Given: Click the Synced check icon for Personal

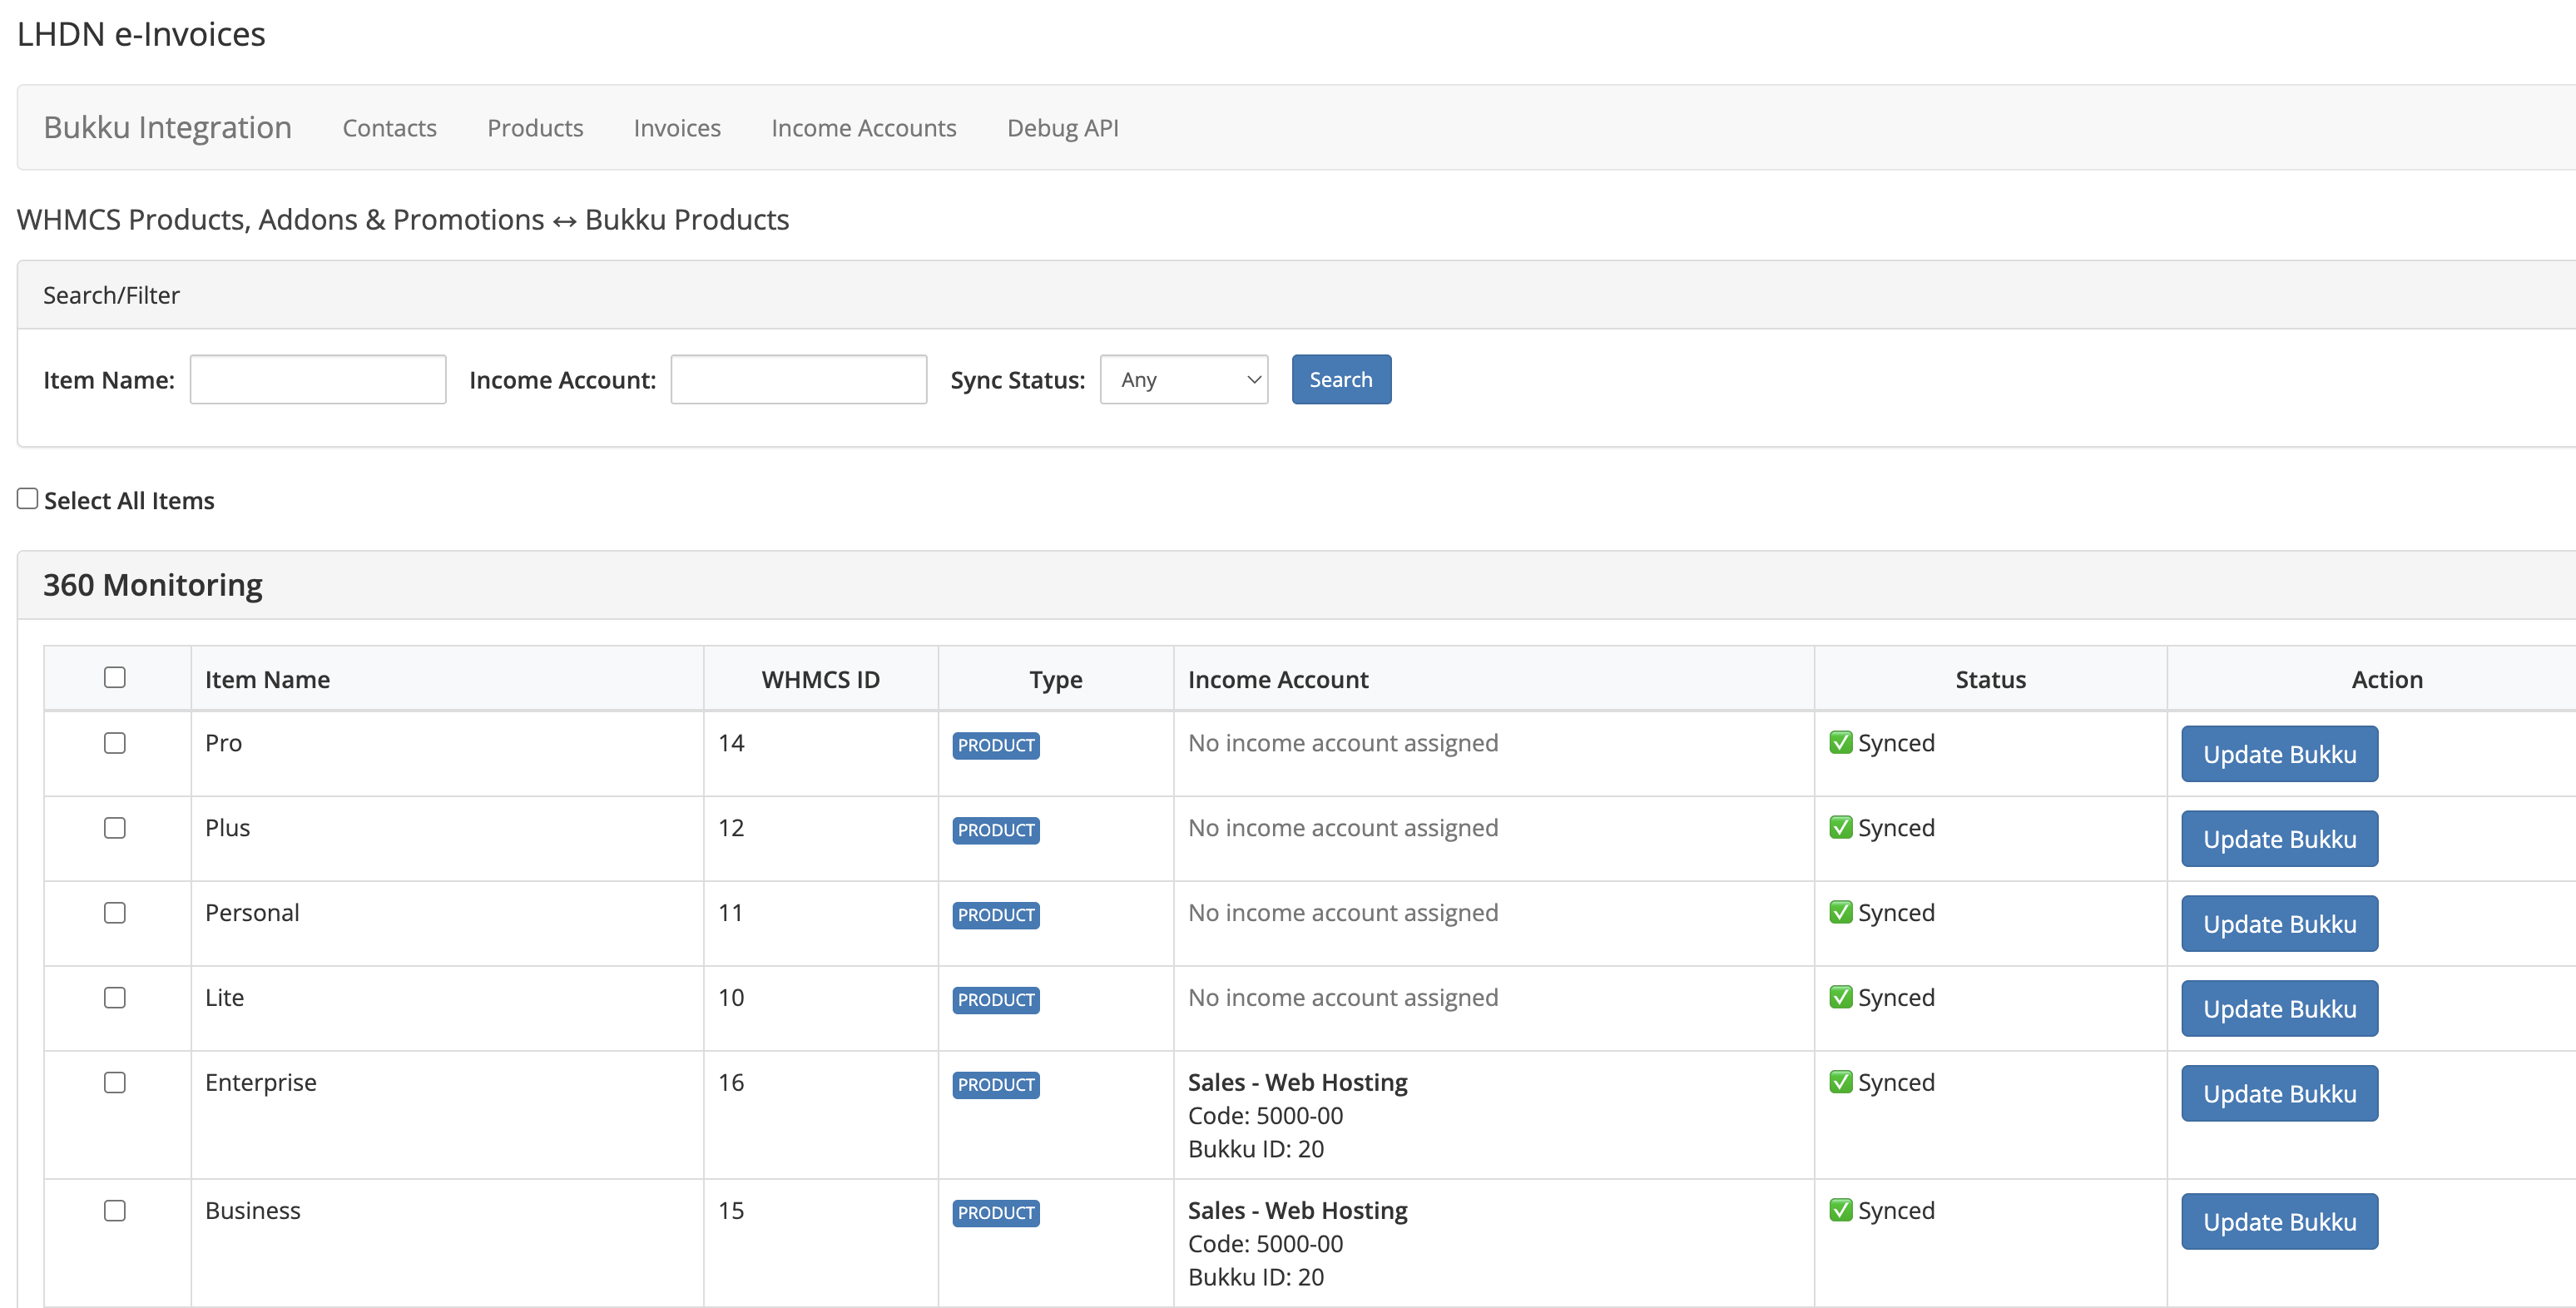Looking at the screenshot, I should [x=1840, y=912].
